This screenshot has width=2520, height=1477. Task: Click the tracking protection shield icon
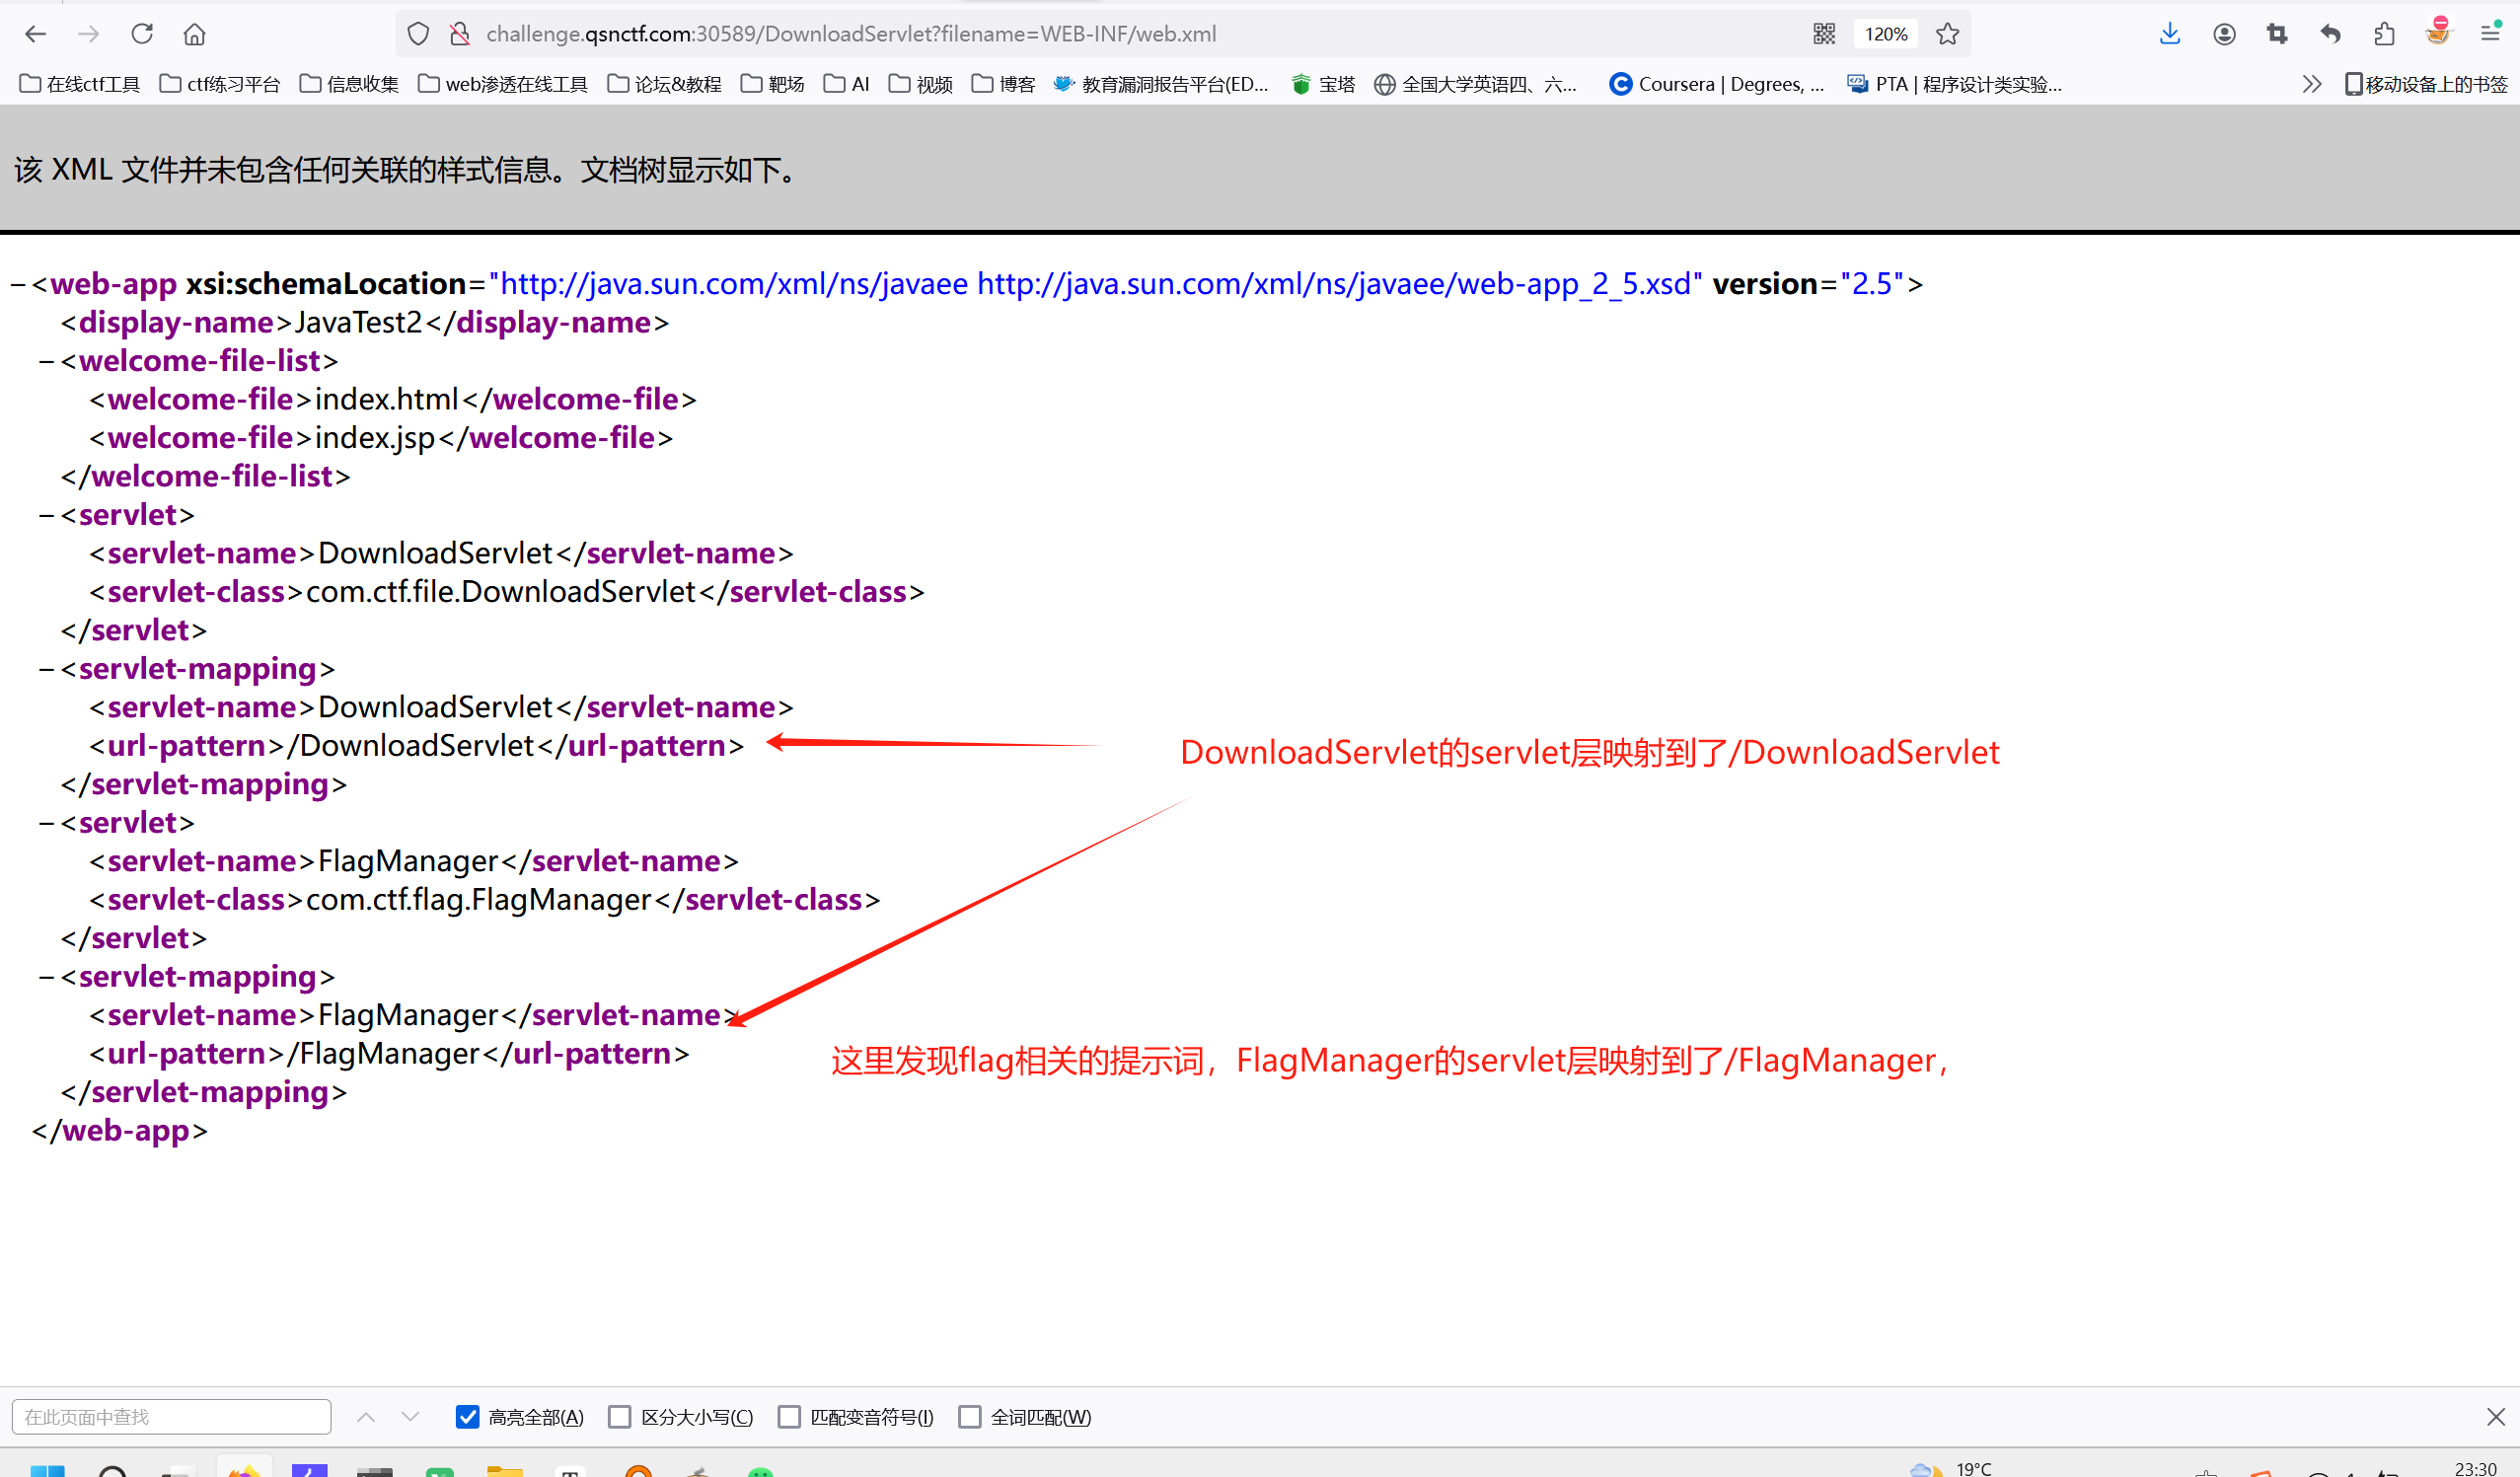[x=418, y=34]
